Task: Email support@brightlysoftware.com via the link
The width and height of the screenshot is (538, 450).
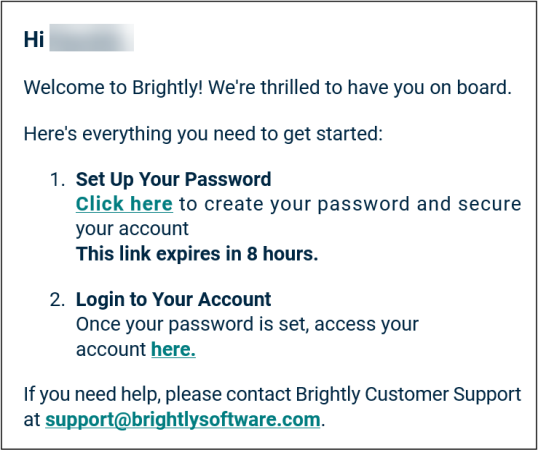Action: [183, 419]
